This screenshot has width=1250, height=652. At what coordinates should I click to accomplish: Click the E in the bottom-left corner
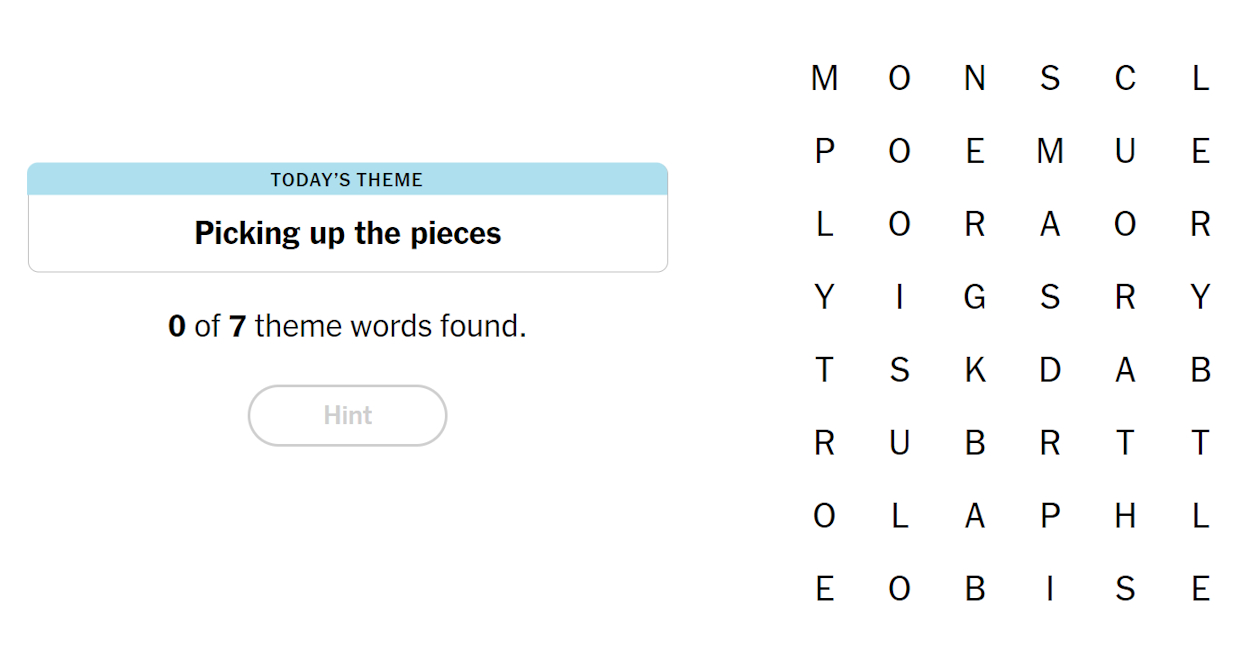point(825,589)
